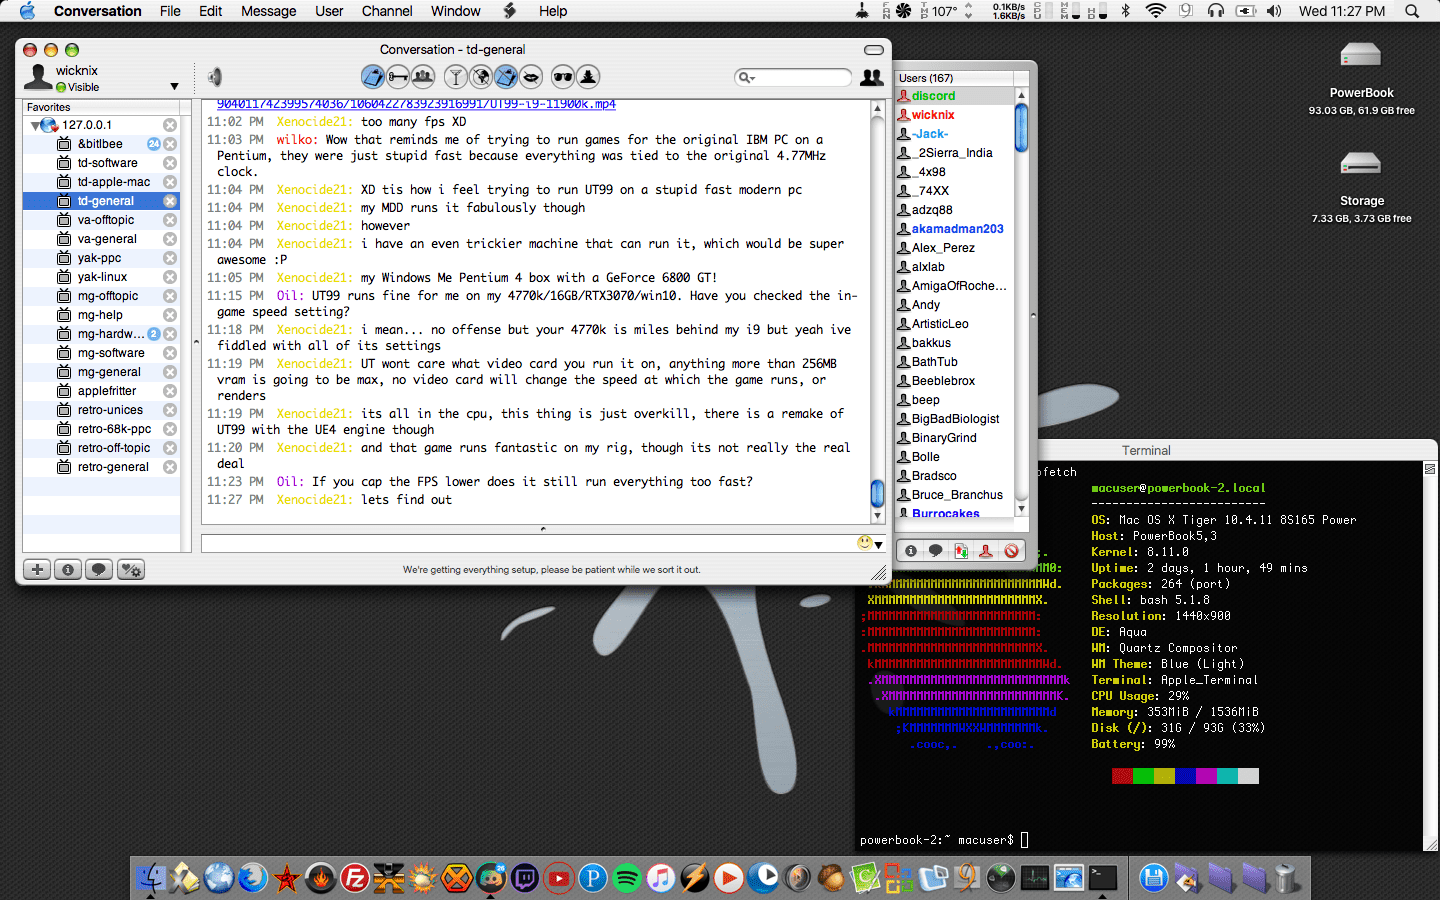The width and height of the screenshot is (1440, 900).
Task: Open the Window menu
Action: [456, 11]
